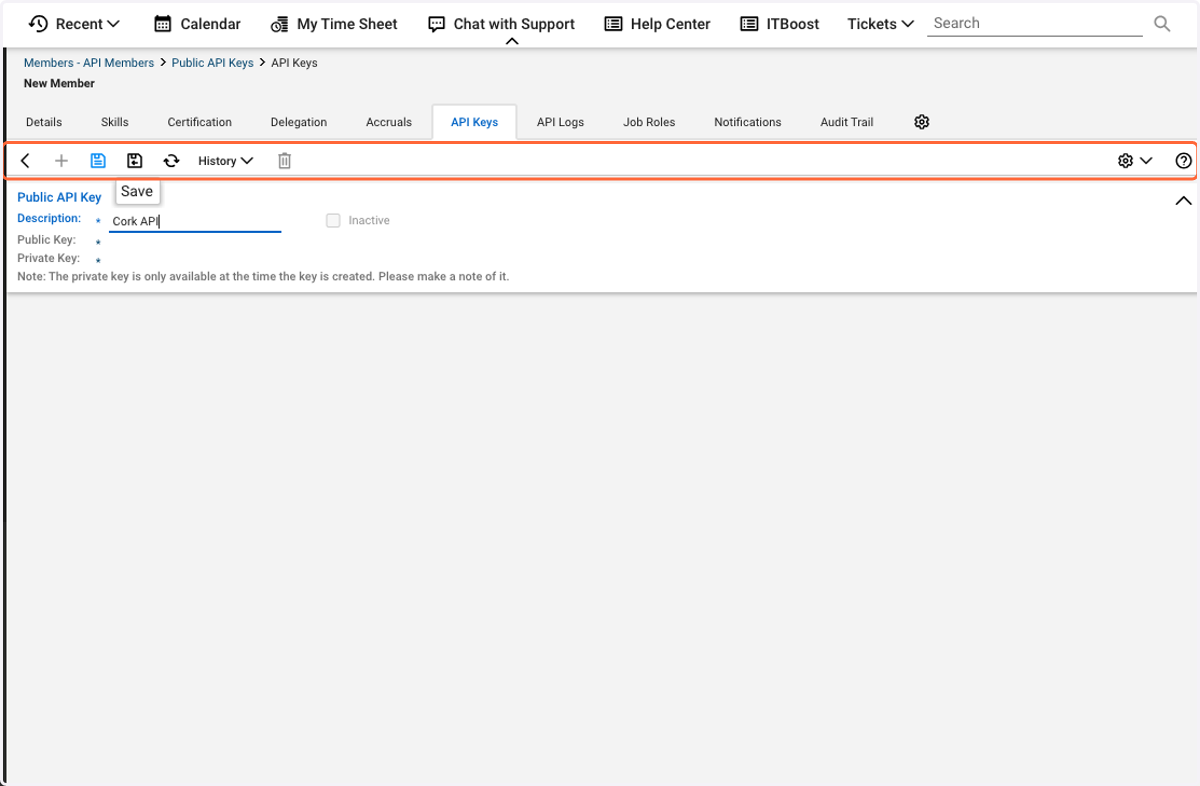Open ITBoost
1200x786 pixels.
tap(780, 24)
